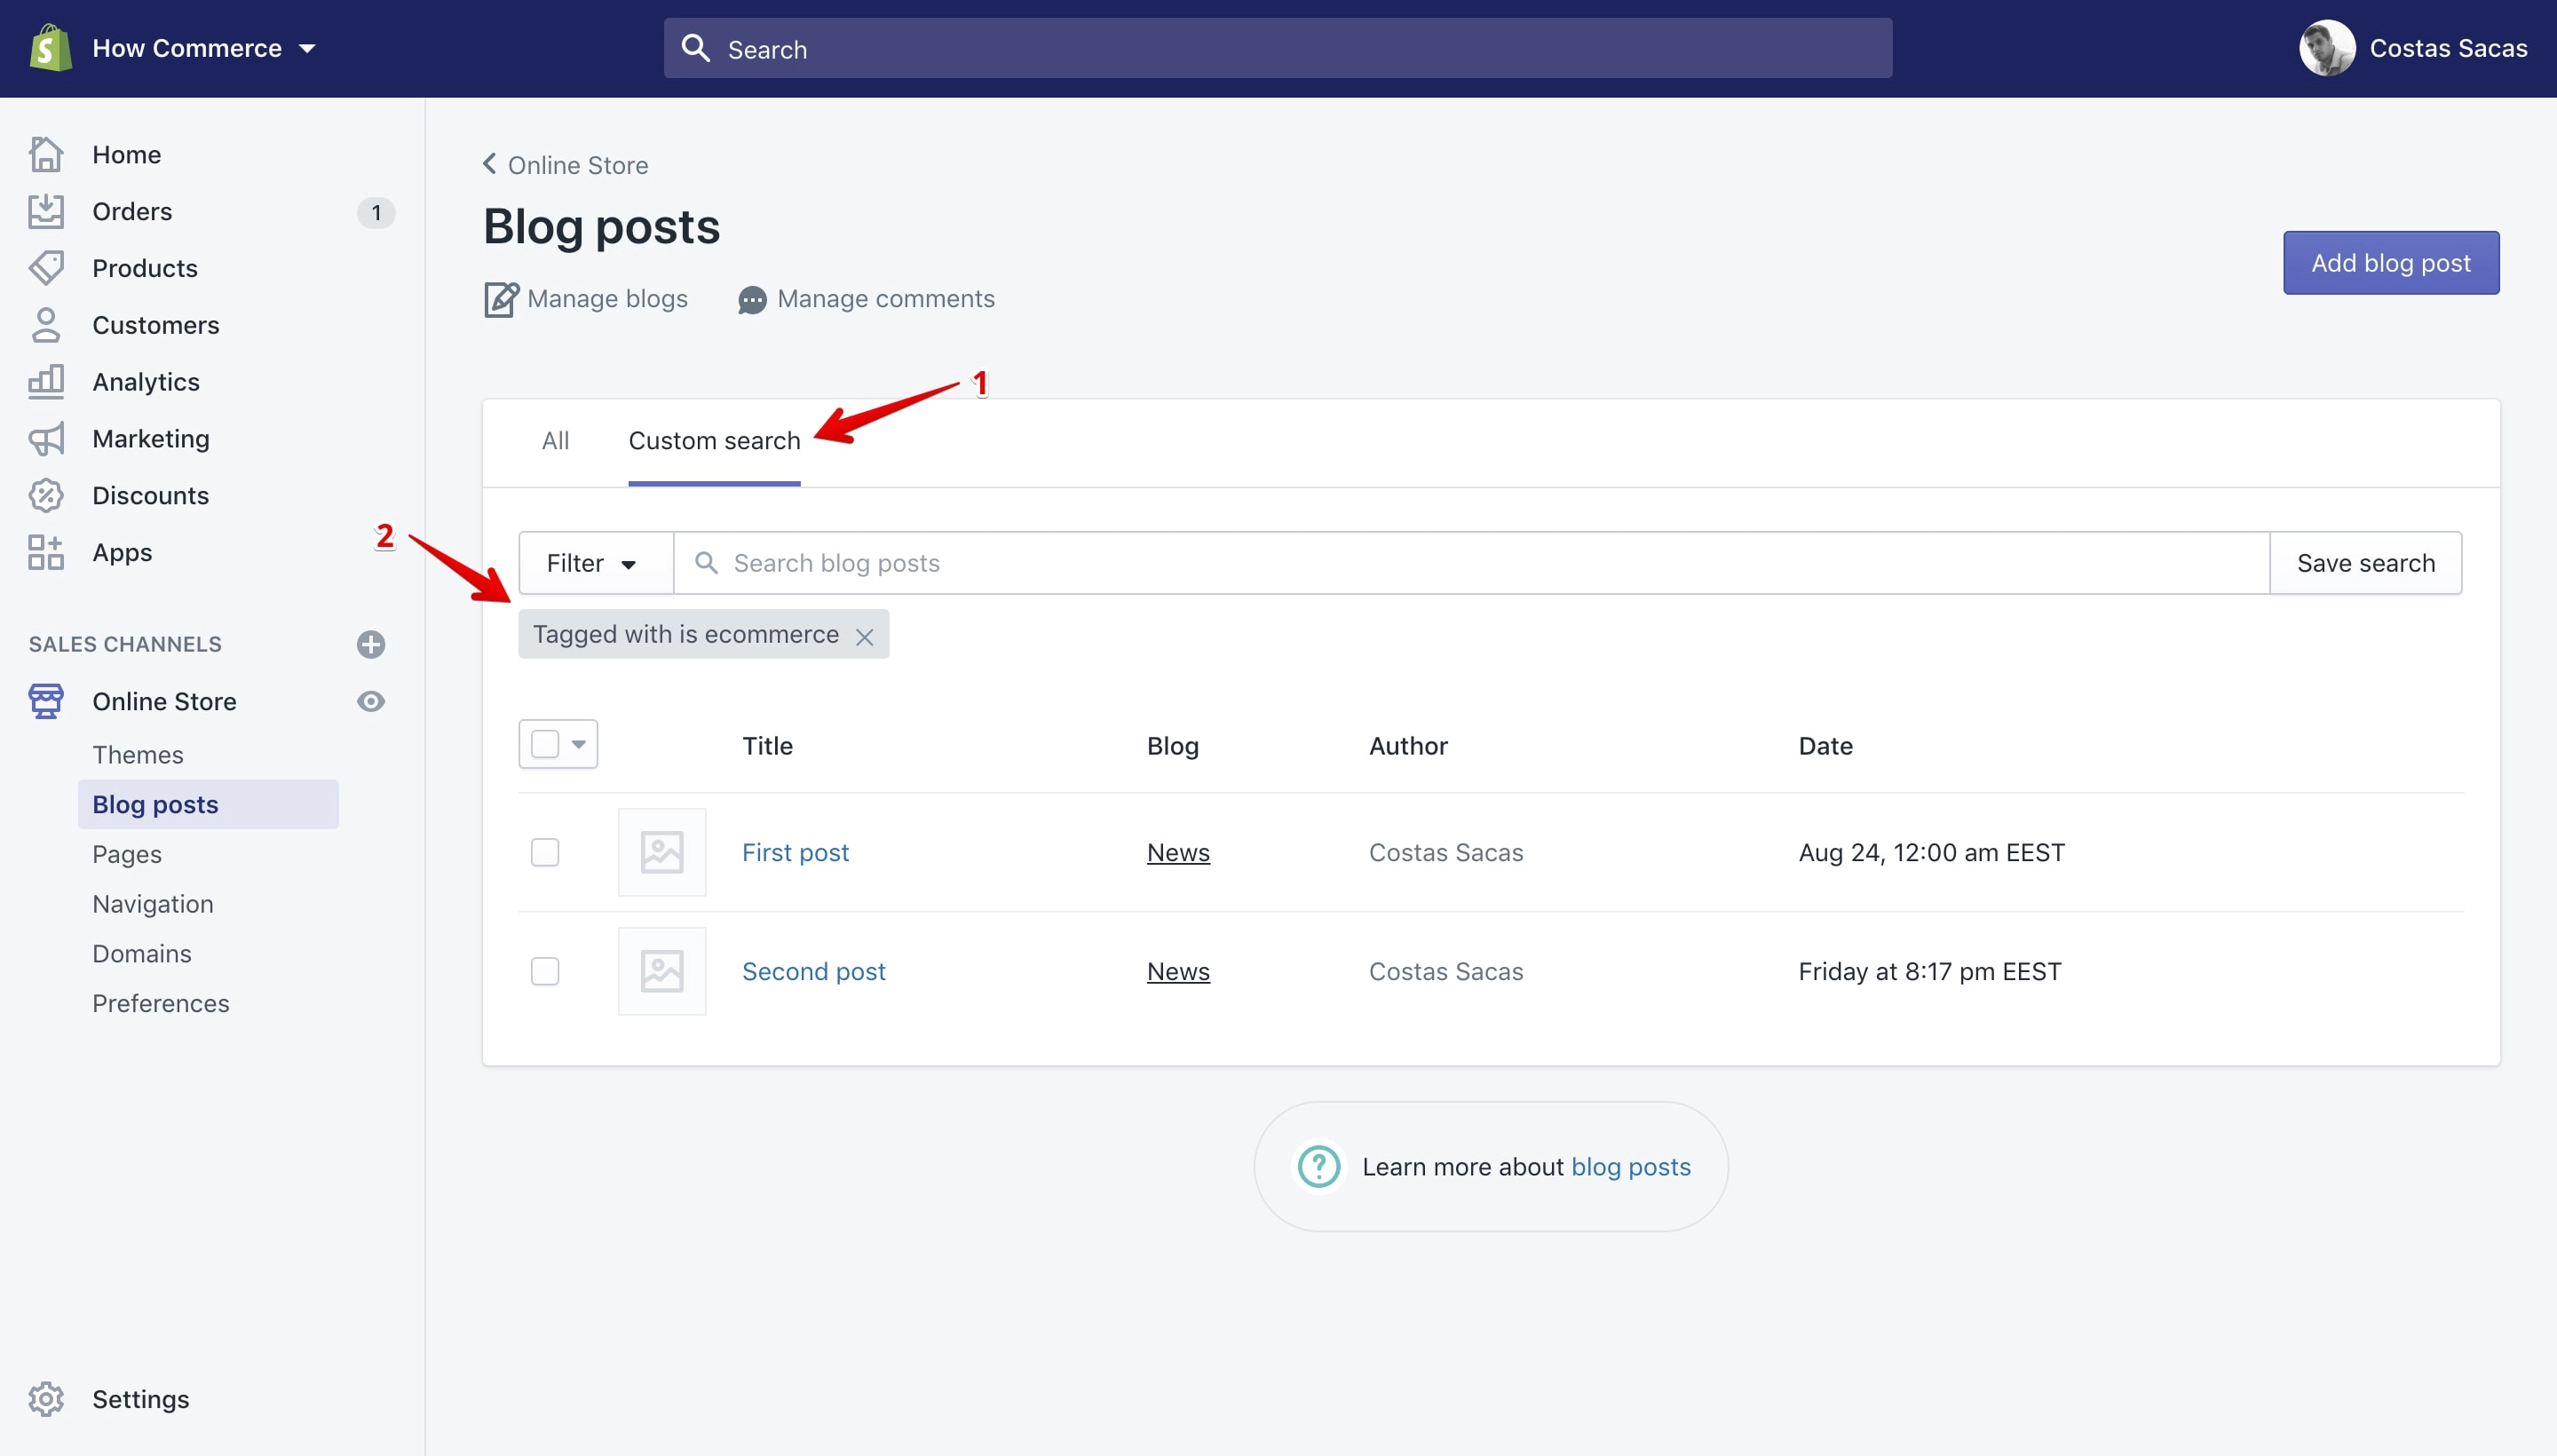Click the Orders count badge
The width and height of the screenshot is (2557, 1456).
click(x=376, y=212)
